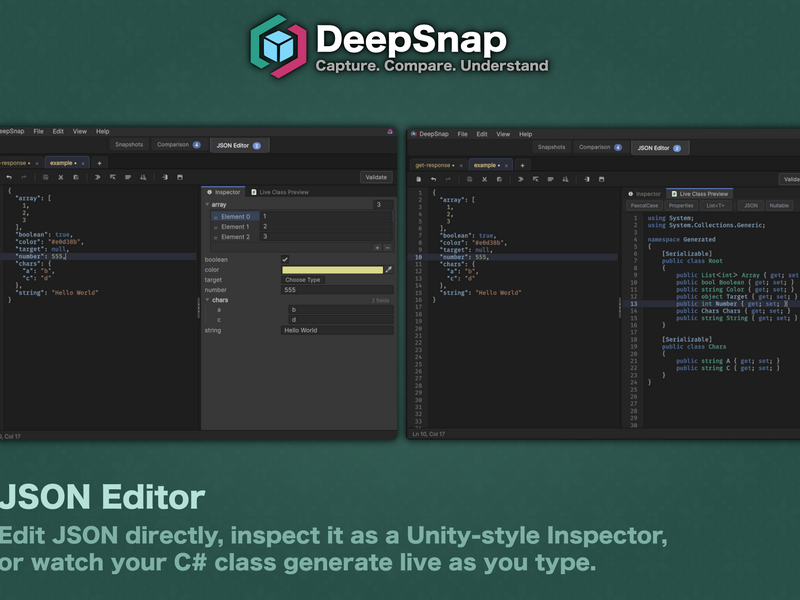This screenshot has height=600, width=800.
Task: Open the Inspector tab in the right window
Action: tap(644, 194)
